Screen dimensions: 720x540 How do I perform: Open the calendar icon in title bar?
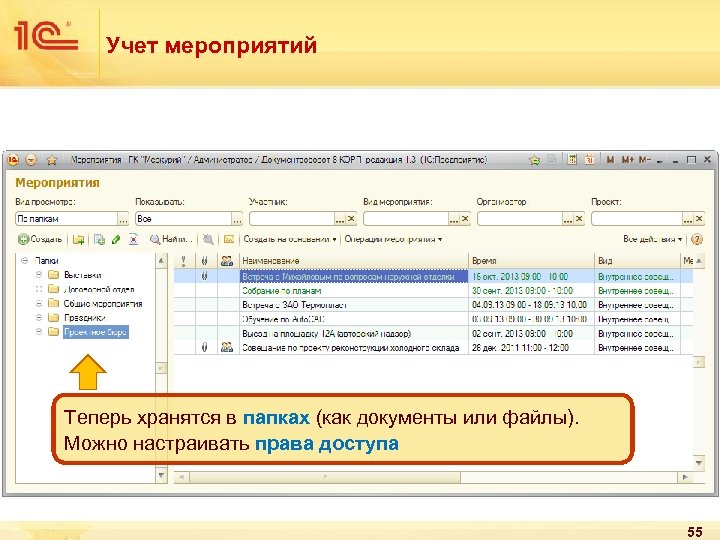pos(590,159)
